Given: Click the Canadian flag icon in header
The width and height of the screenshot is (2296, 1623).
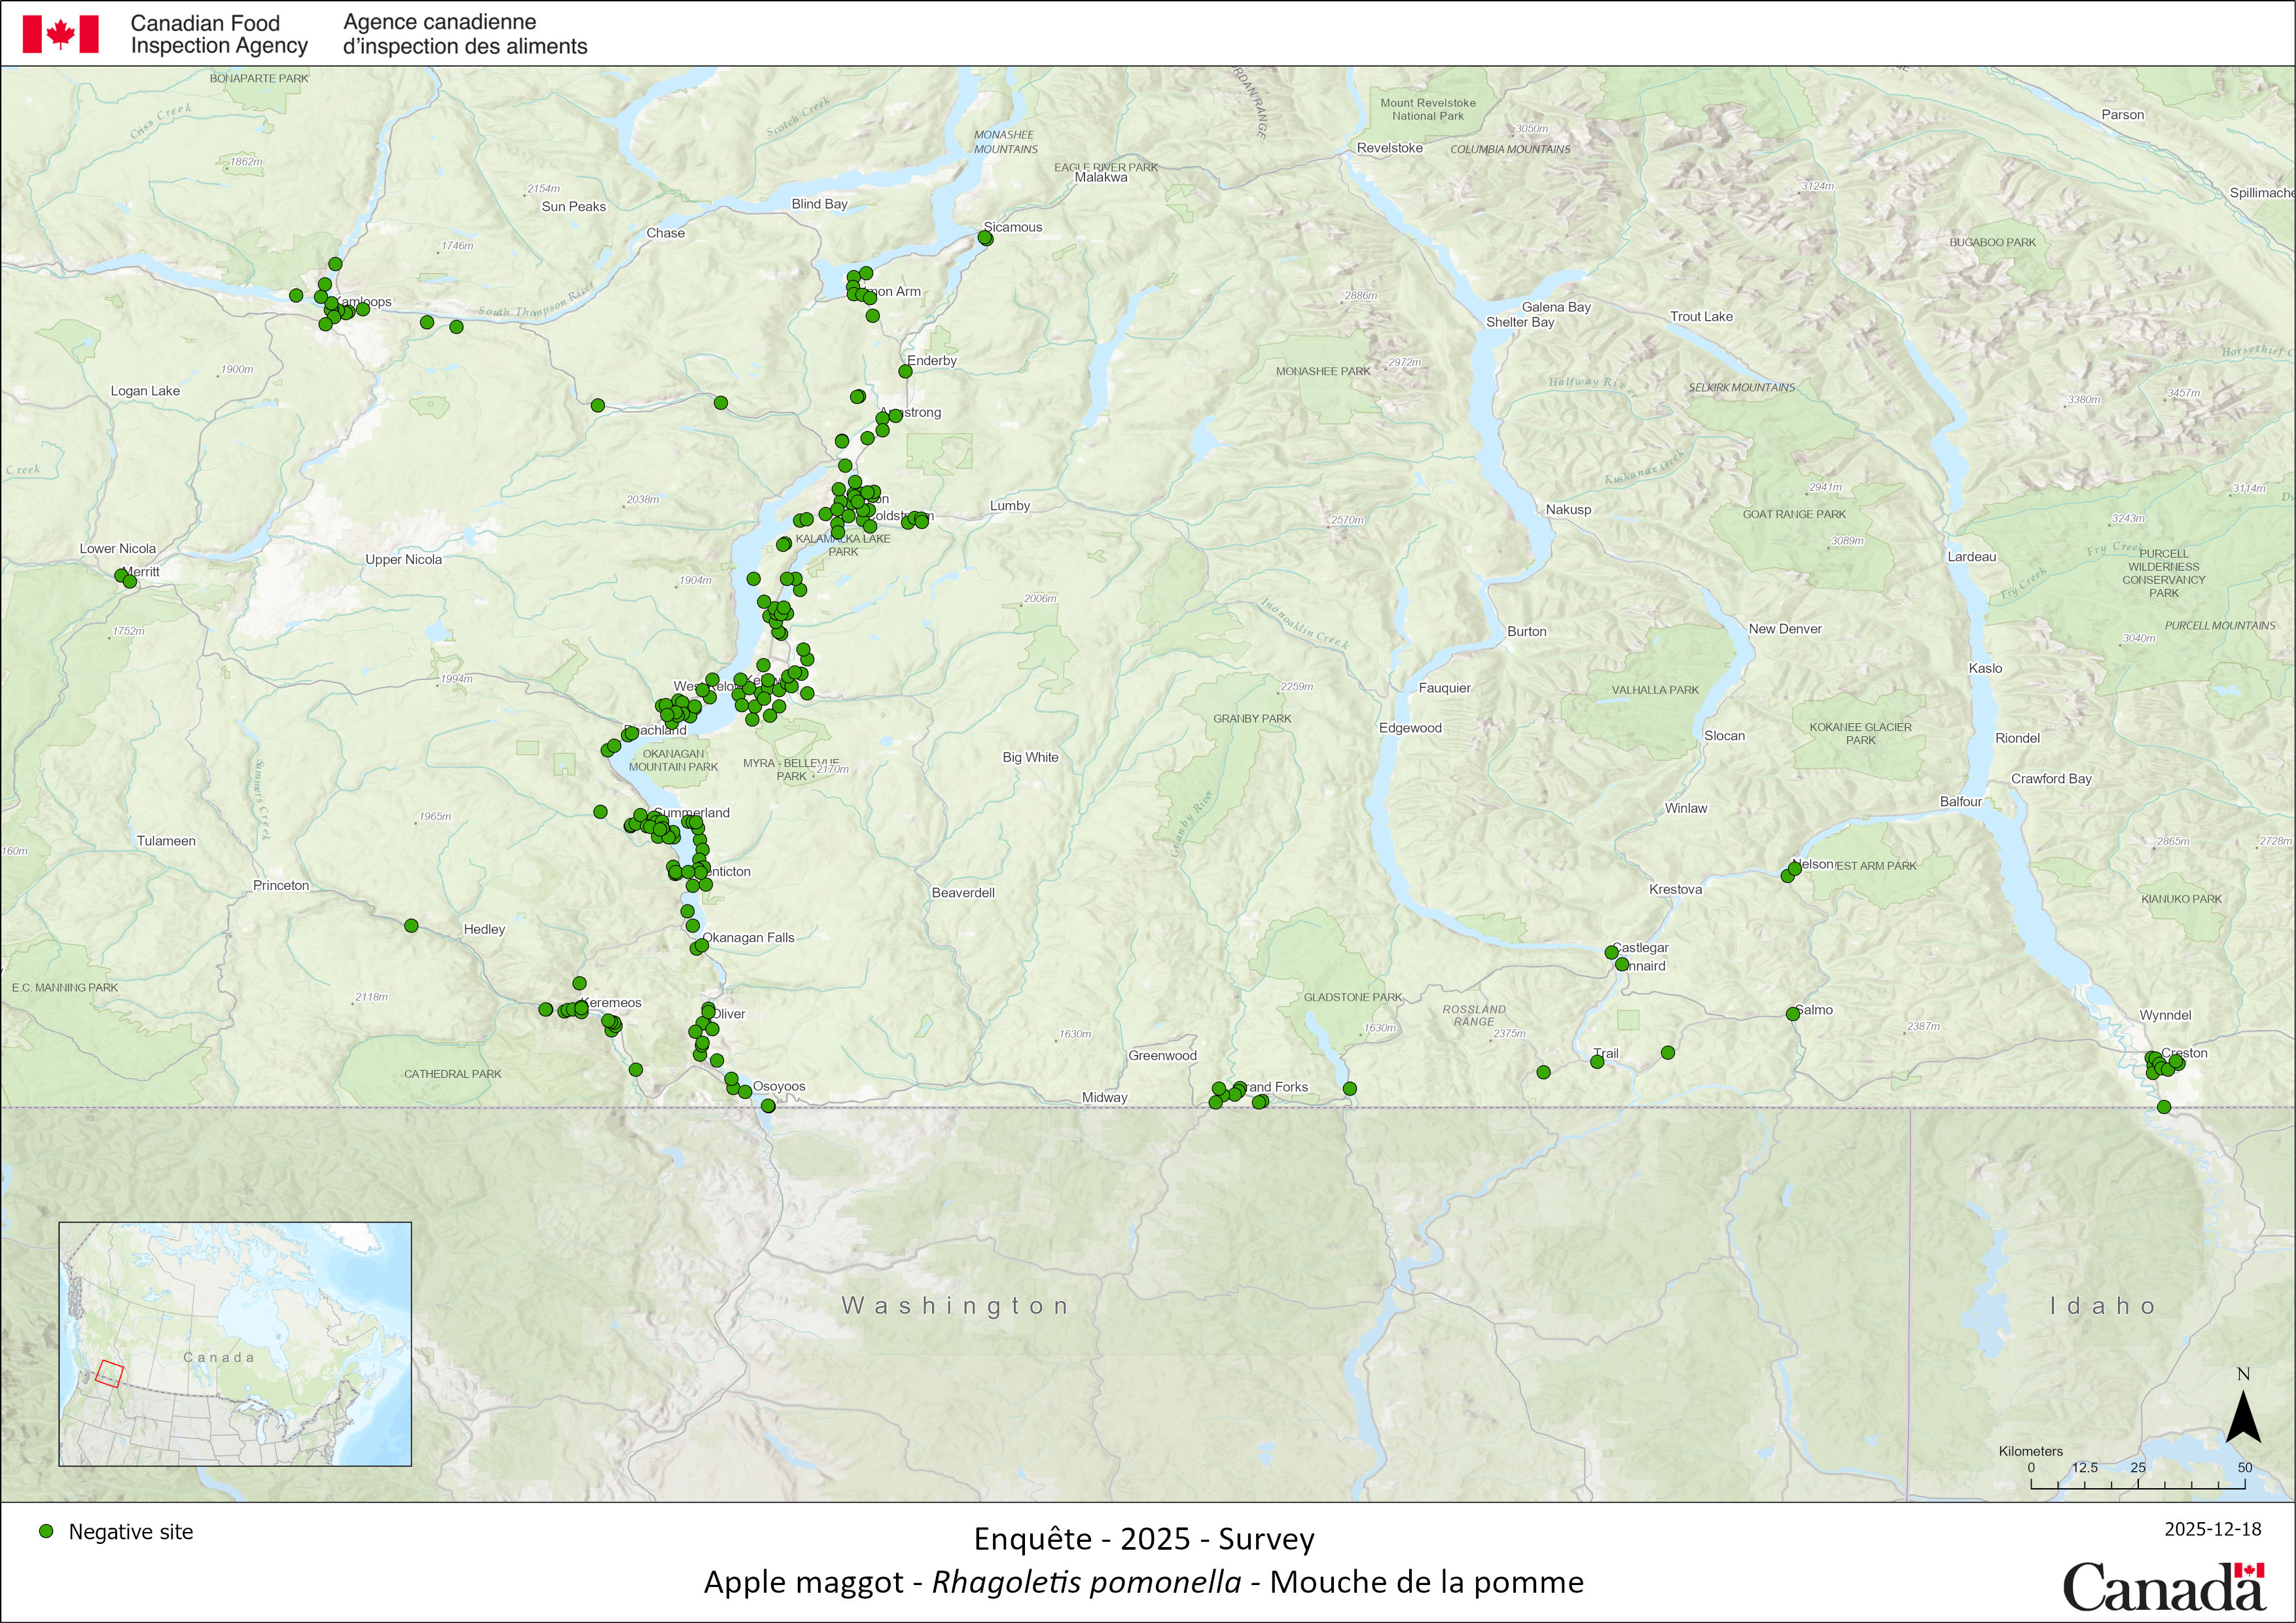Looking at the screenshot, I should [60, 34].
